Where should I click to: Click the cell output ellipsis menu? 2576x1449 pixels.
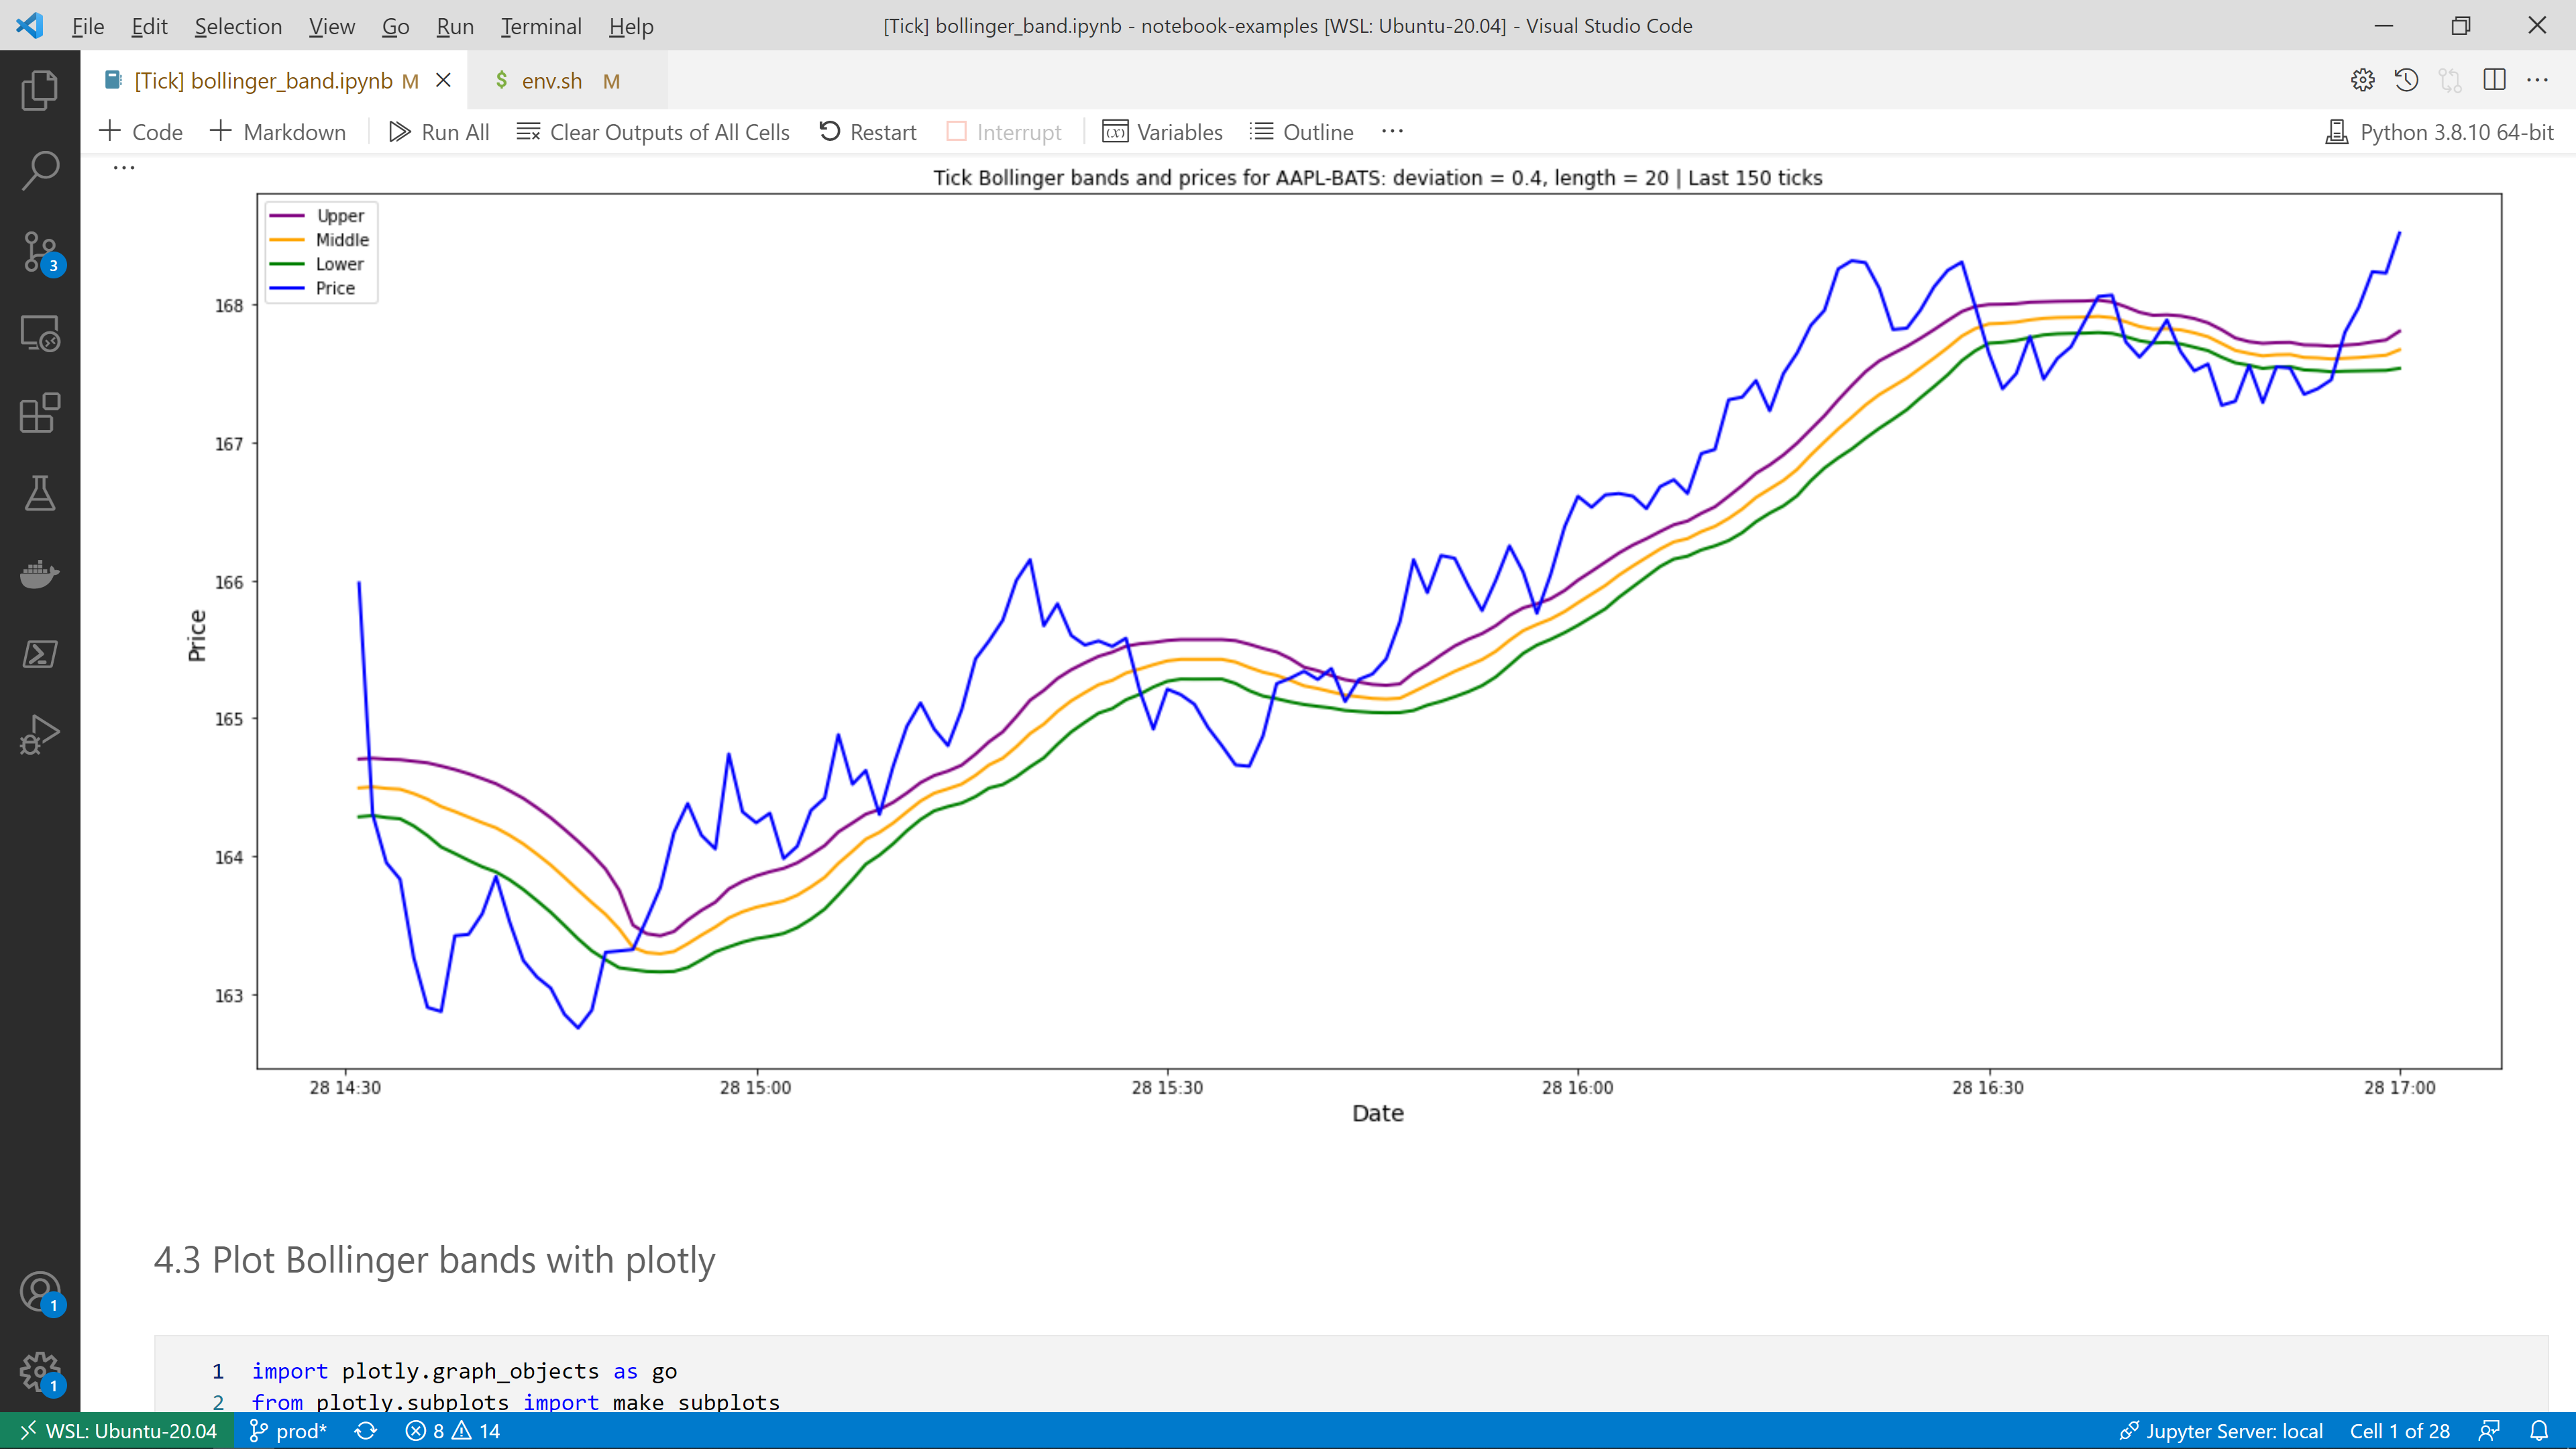(124, 168)
